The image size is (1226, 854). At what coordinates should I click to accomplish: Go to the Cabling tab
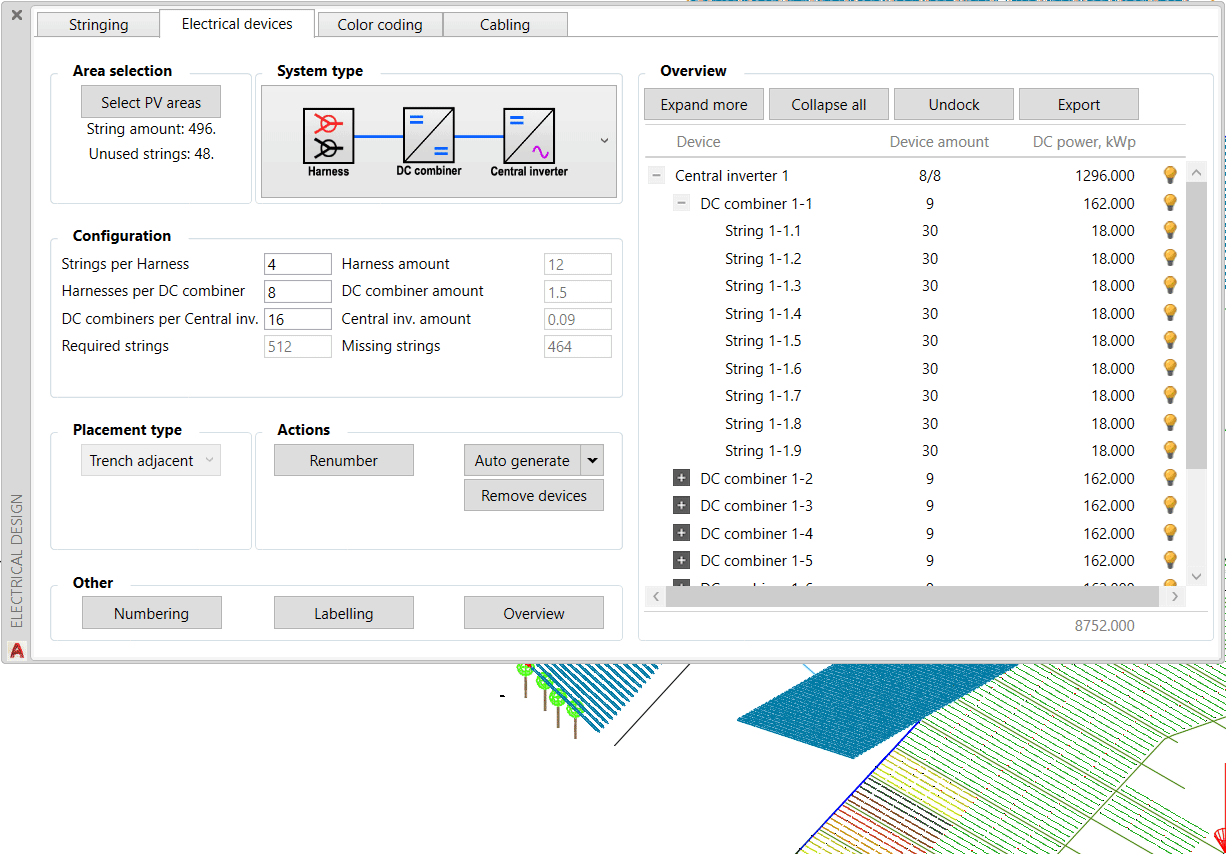[505, 25]
